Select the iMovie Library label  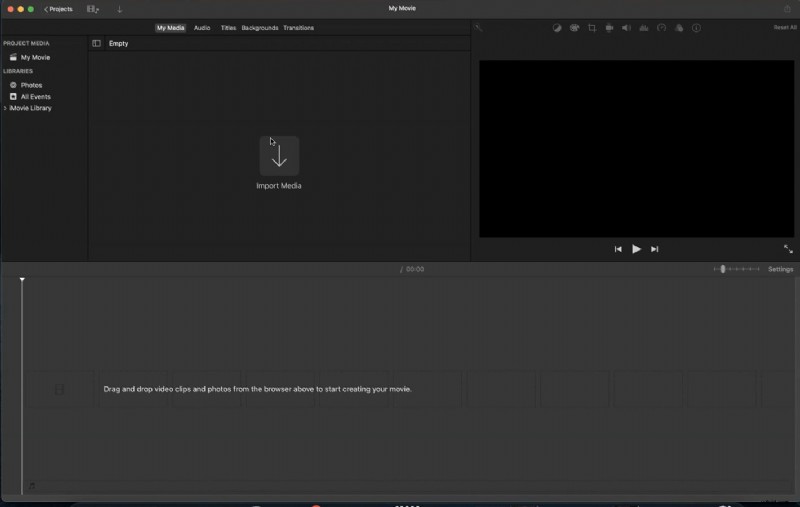click(31, 108)
